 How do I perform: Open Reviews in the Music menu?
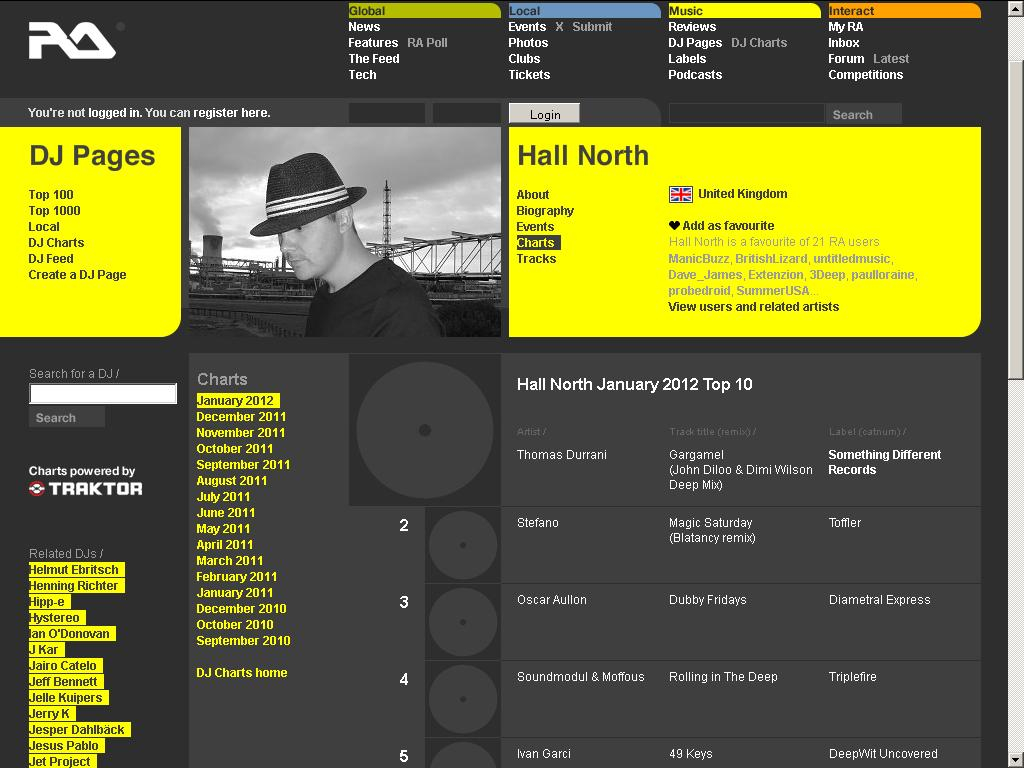click(x=692, y=27)
